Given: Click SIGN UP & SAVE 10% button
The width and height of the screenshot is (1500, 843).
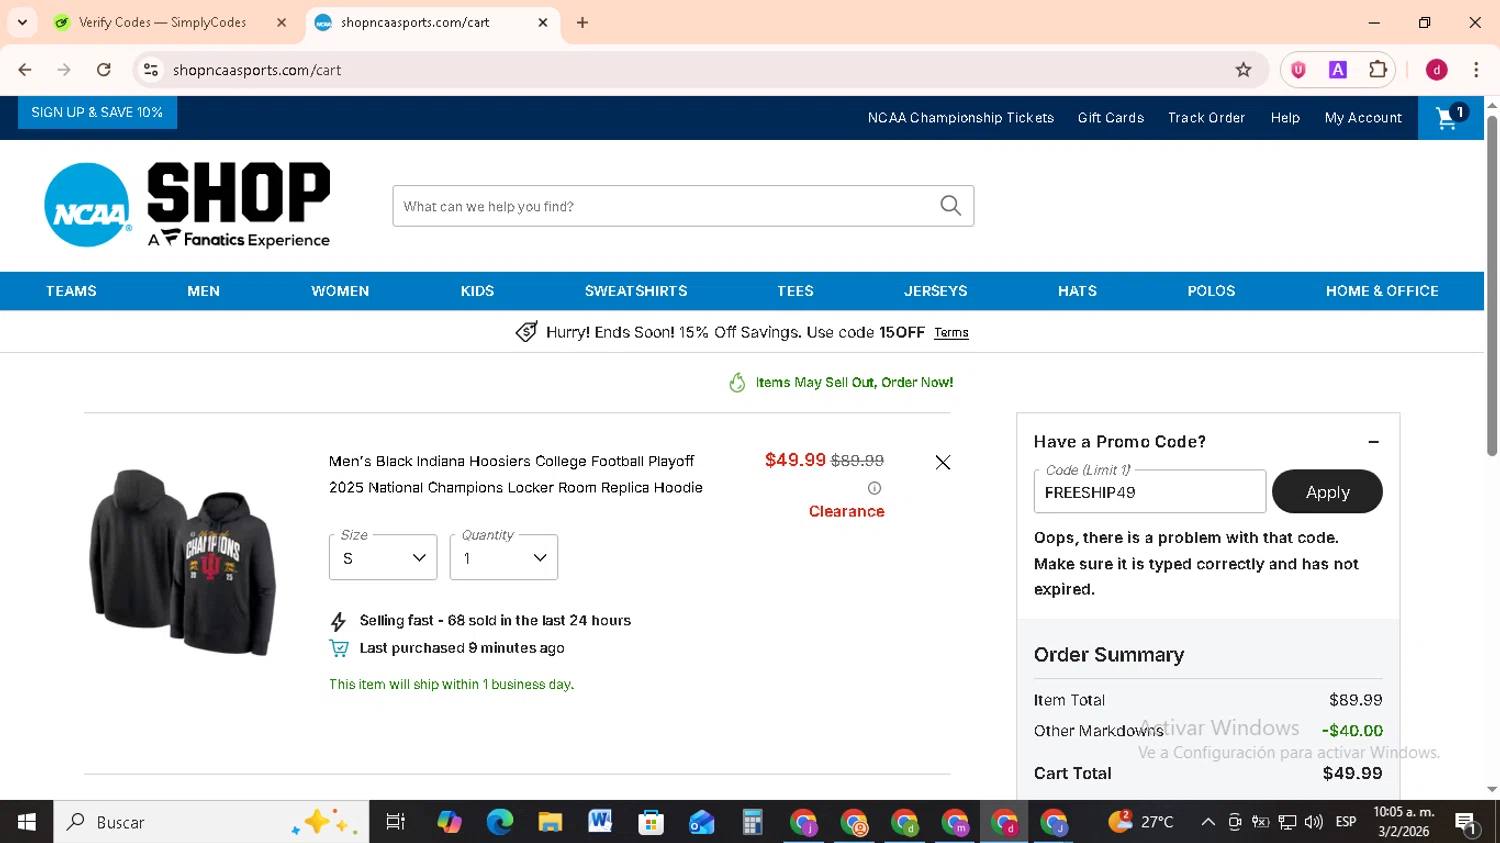Looking at the screenshot, I should (x=97, y=112).
